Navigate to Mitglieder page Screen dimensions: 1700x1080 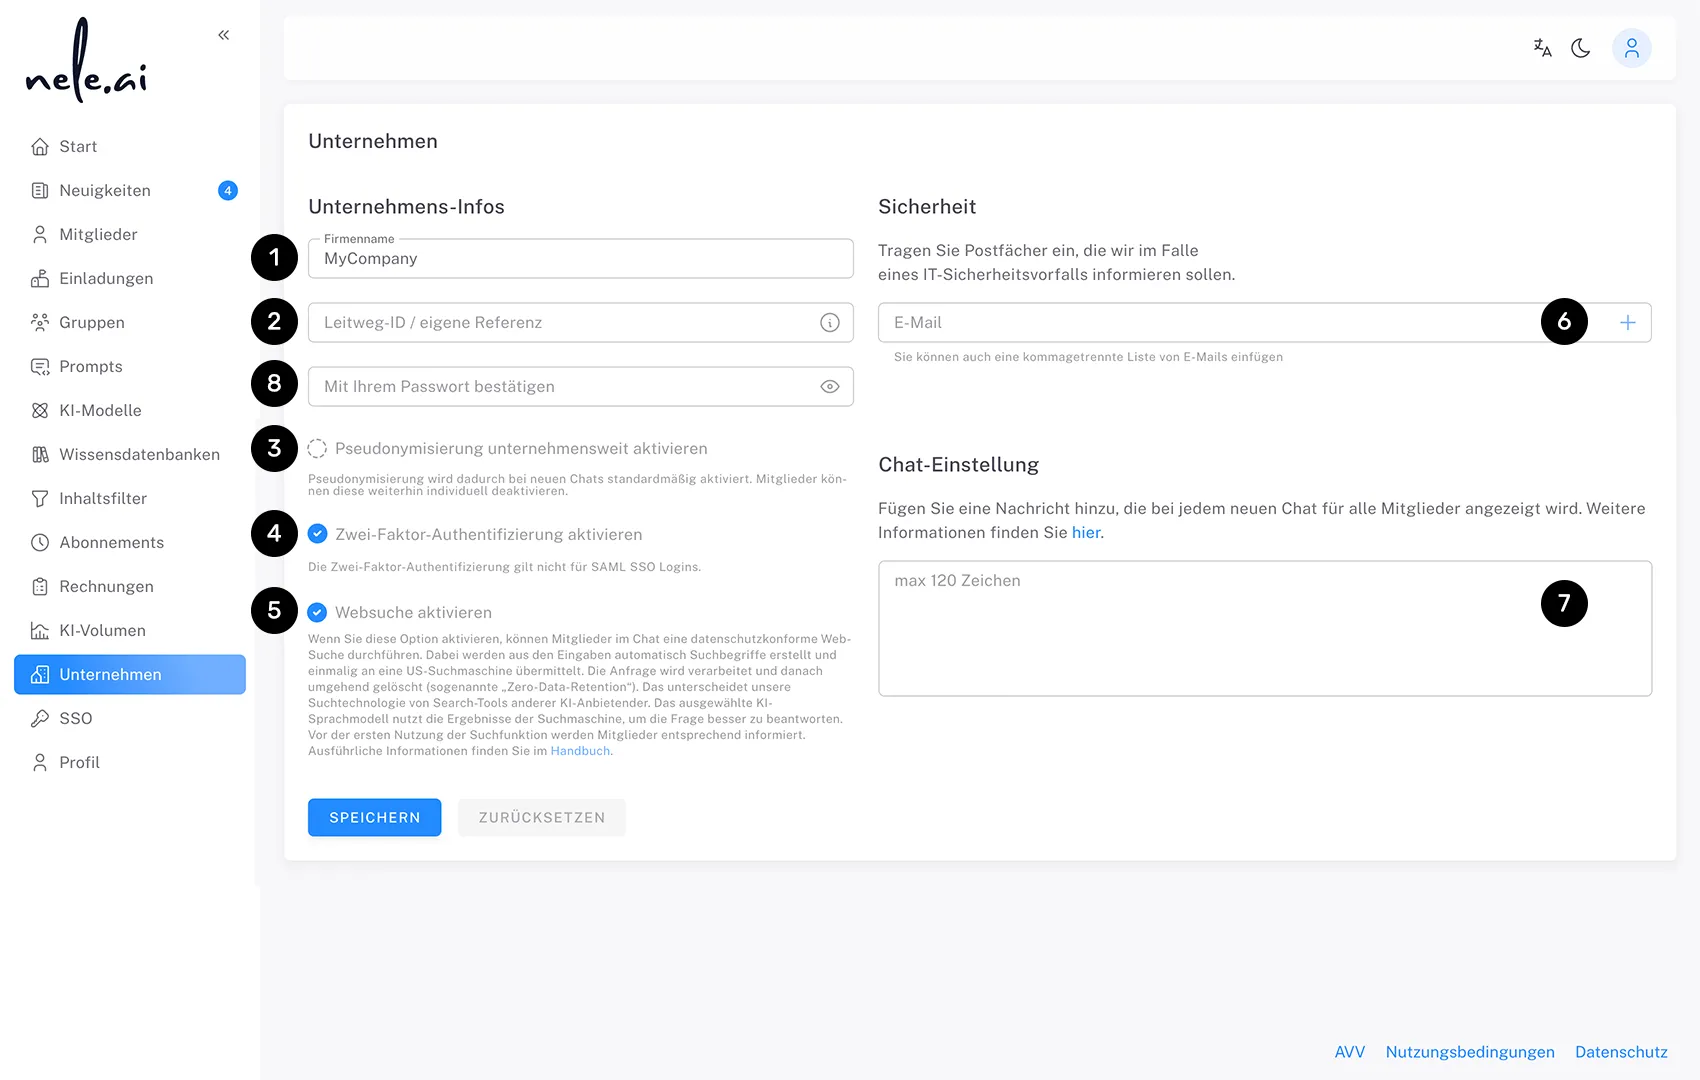pos(98,234)
